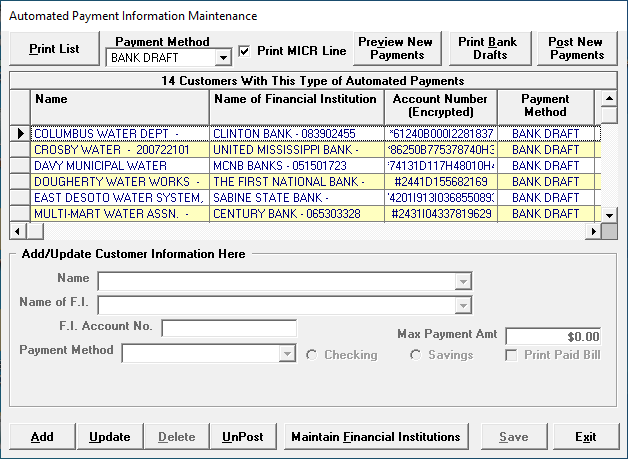
Task: Click the row selector for DAVY MUNICIPAL WATER
Action: click(20, 166)
